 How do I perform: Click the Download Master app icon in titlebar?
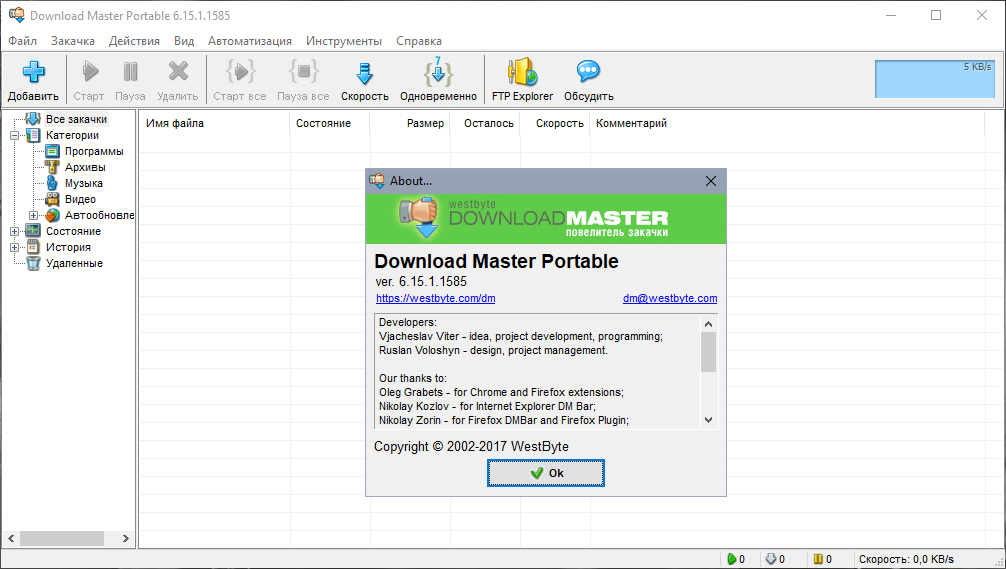[x=17, y=15]
